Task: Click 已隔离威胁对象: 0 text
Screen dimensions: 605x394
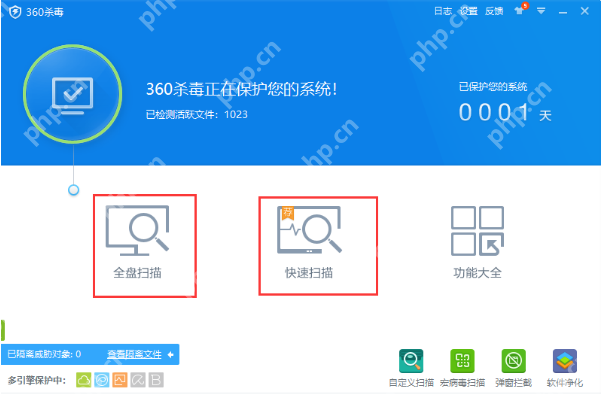Action: pyautogui.click(x=44, y=354)
